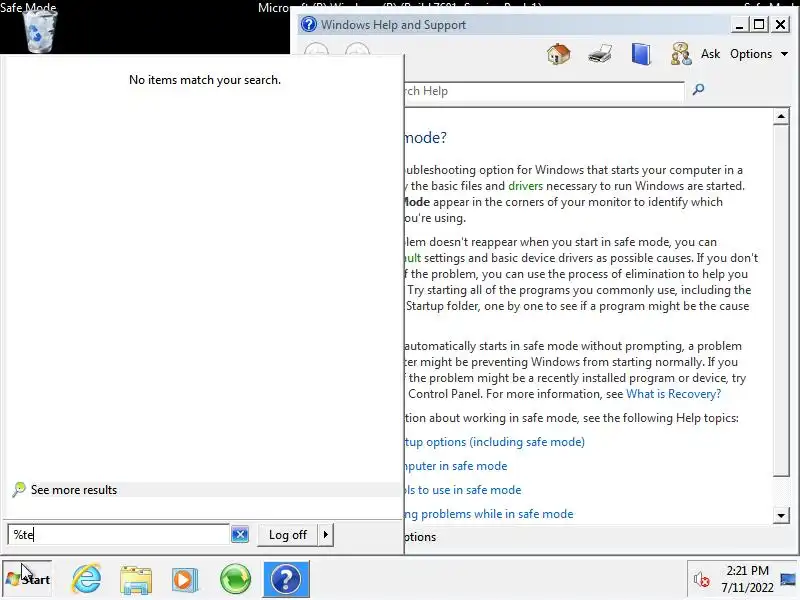
Task: Click 'No items match your search.' text
Action: [205, 80]
